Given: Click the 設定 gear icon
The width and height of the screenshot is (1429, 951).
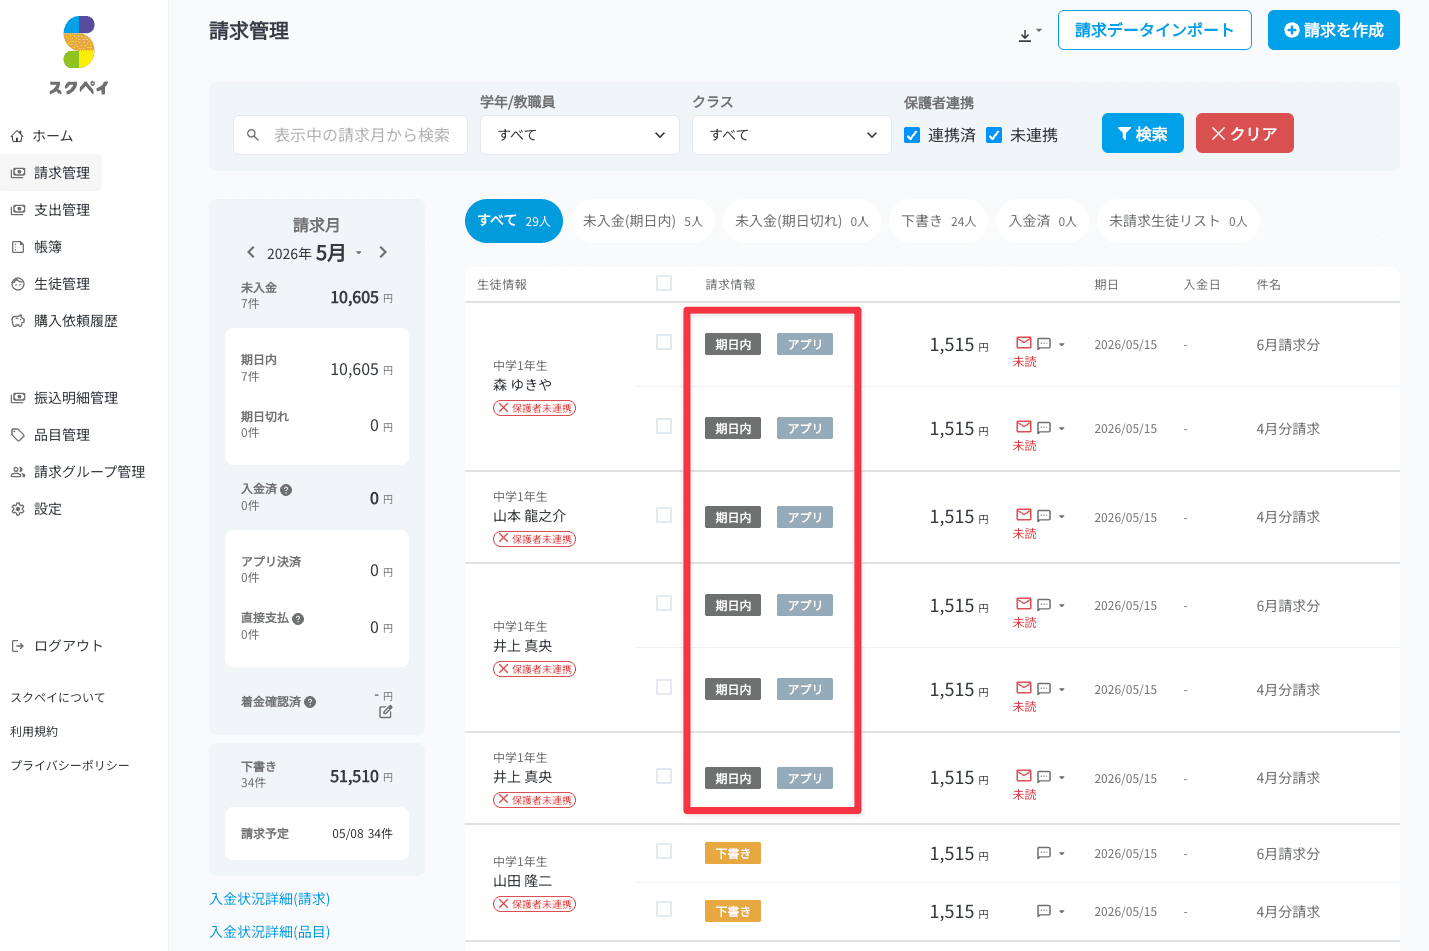Looking at the screenshot, I should (x=17, y=509).
